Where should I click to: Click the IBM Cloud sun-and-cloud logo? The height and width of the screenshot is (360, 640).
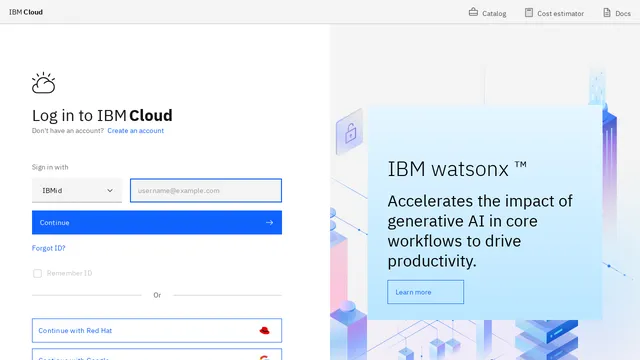(43, 83)
